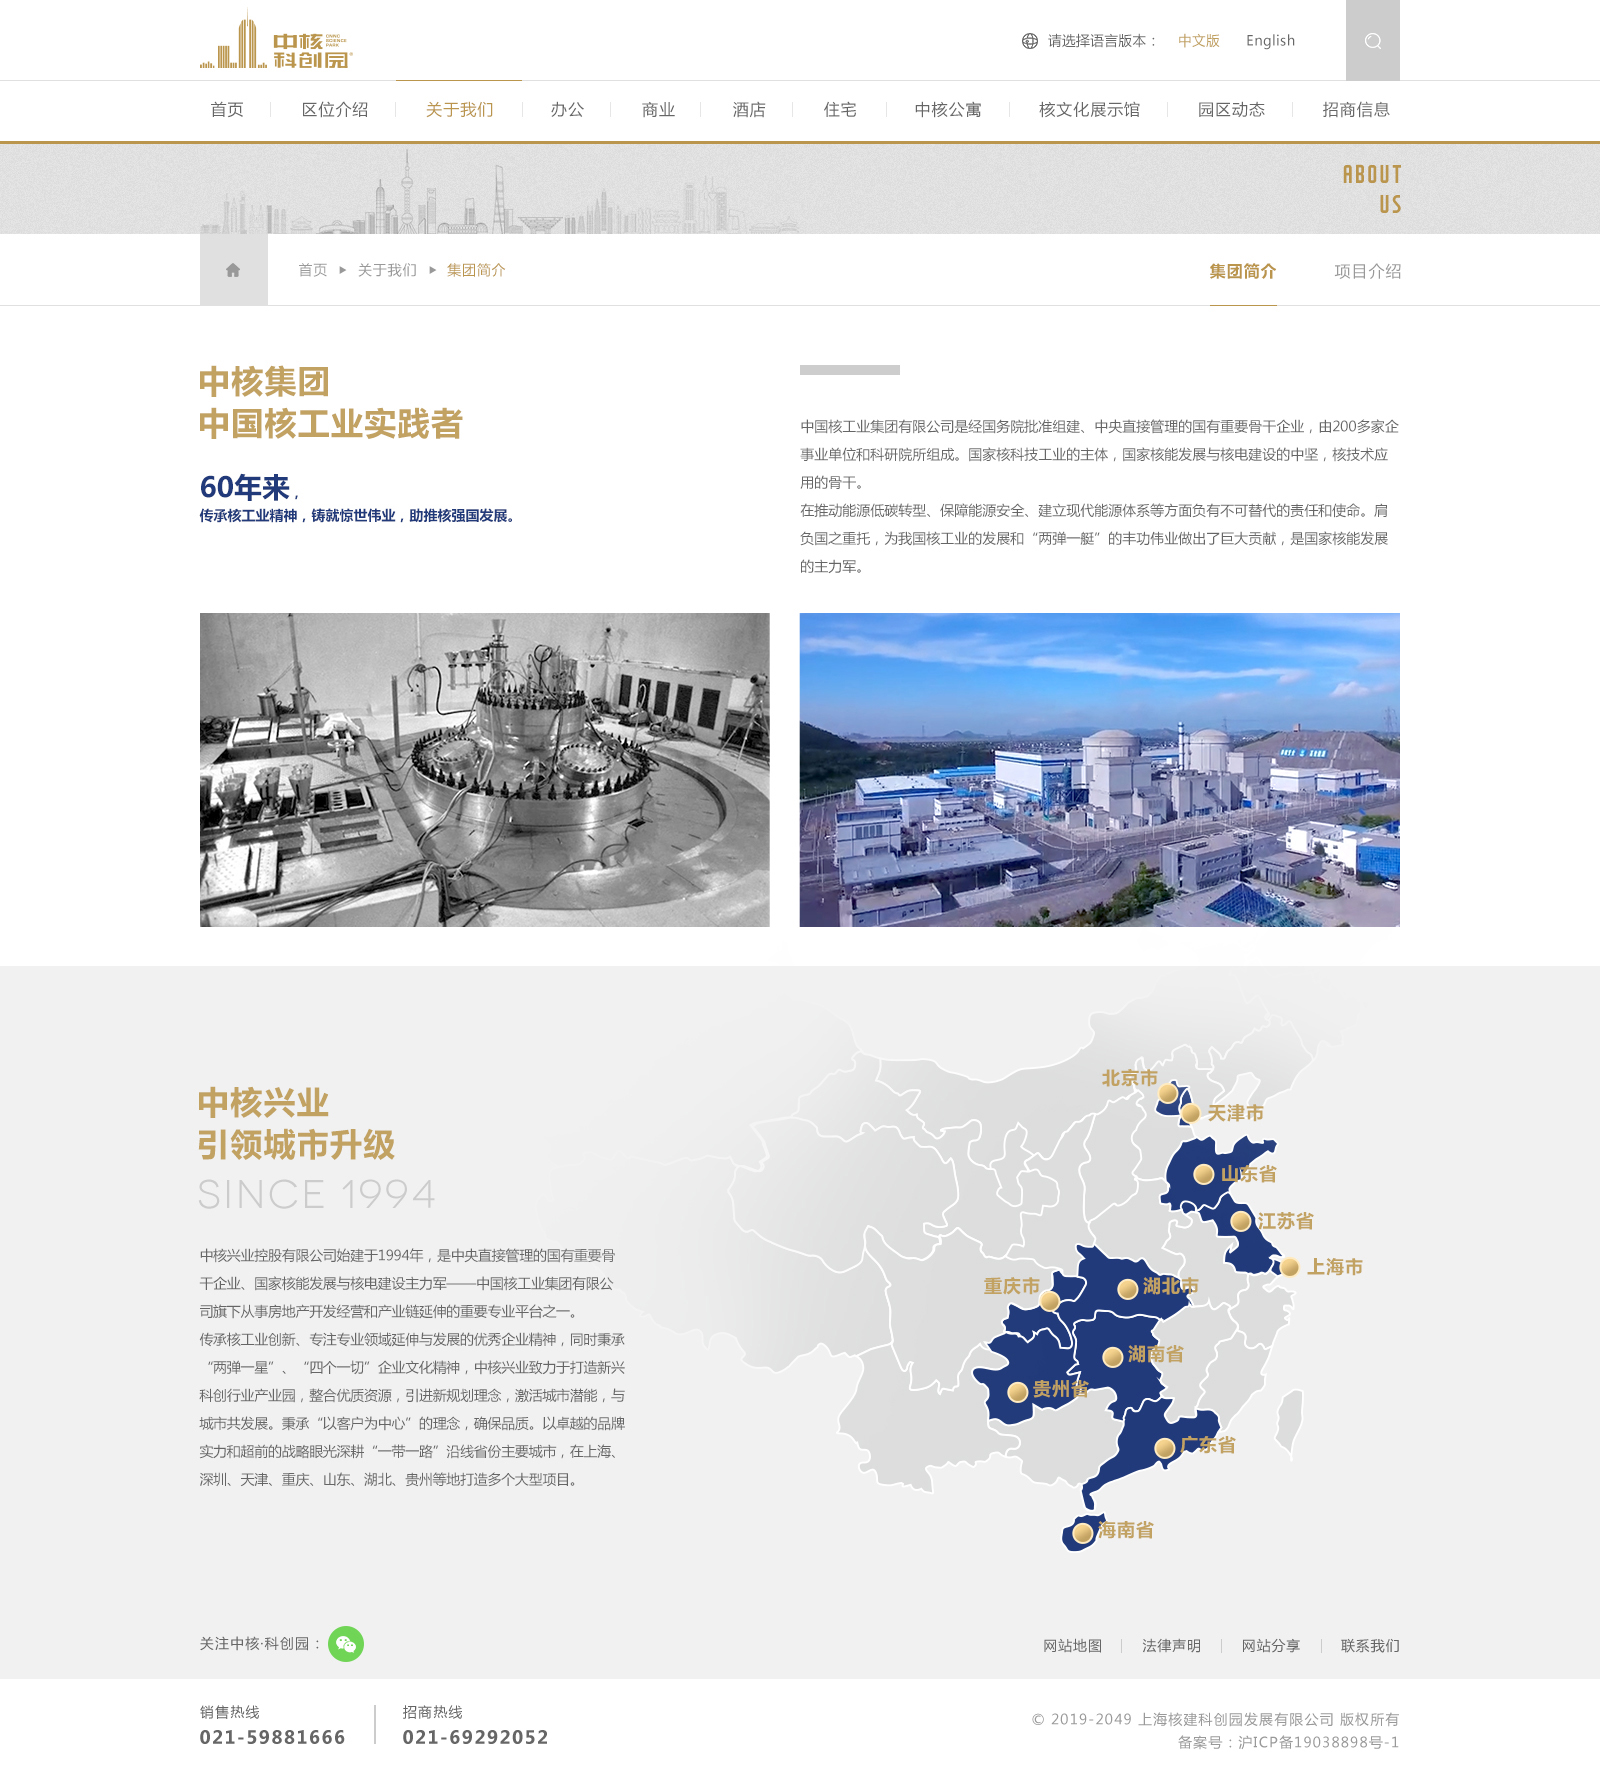Open the 商业 menu item
The image size is (1600, 1776).
tap(658, 110)
